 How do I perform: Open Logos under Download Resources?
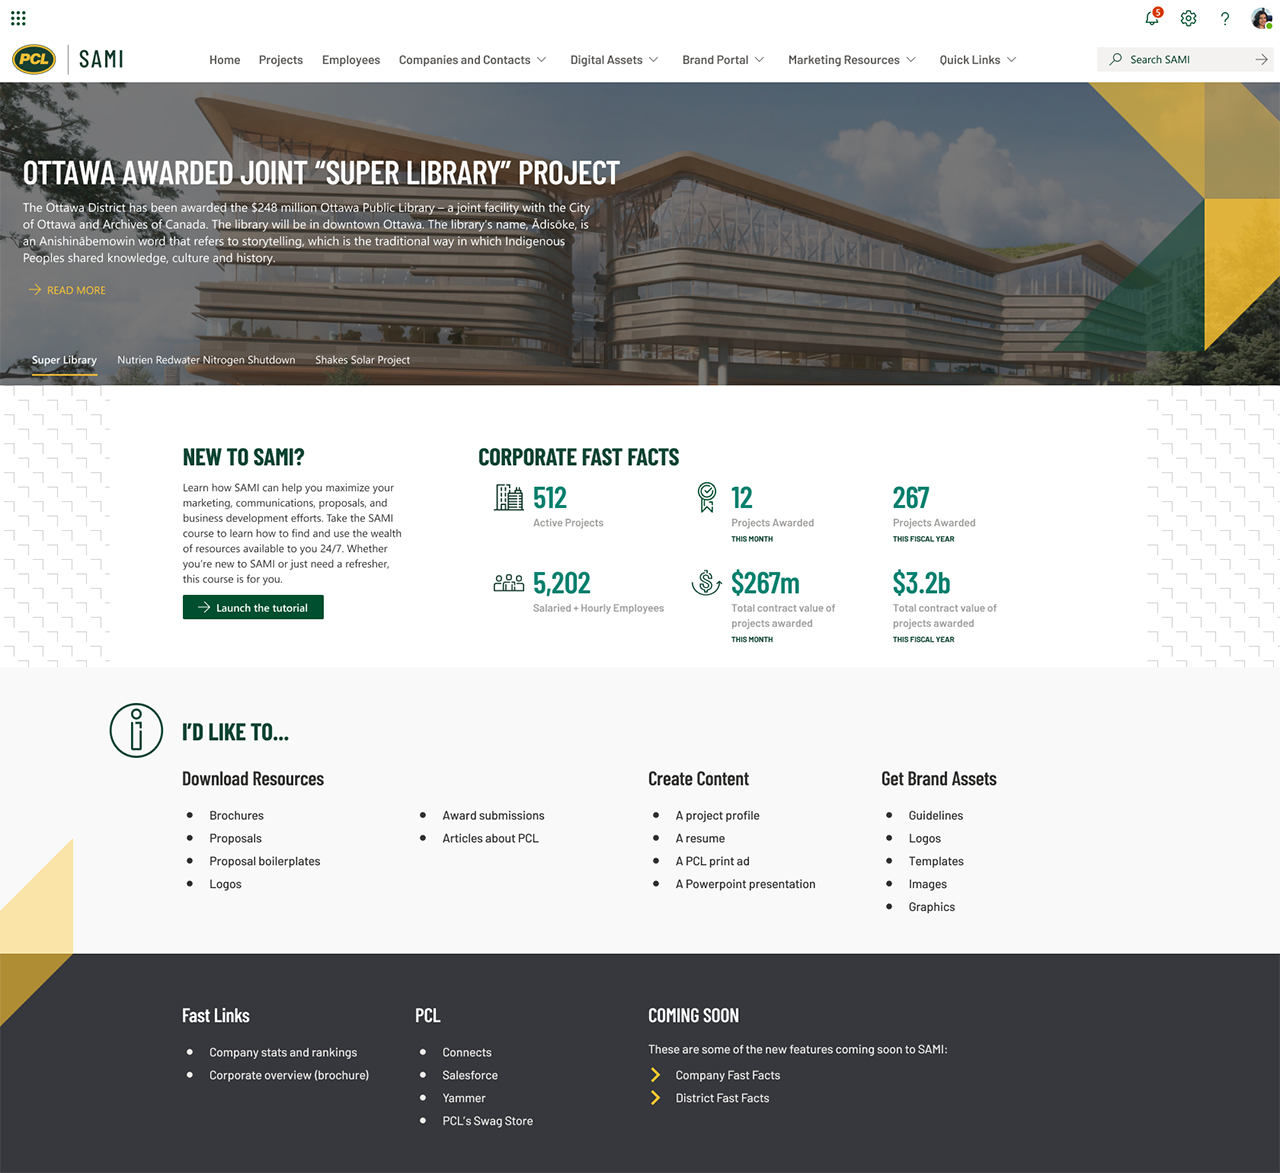(226, 885)
